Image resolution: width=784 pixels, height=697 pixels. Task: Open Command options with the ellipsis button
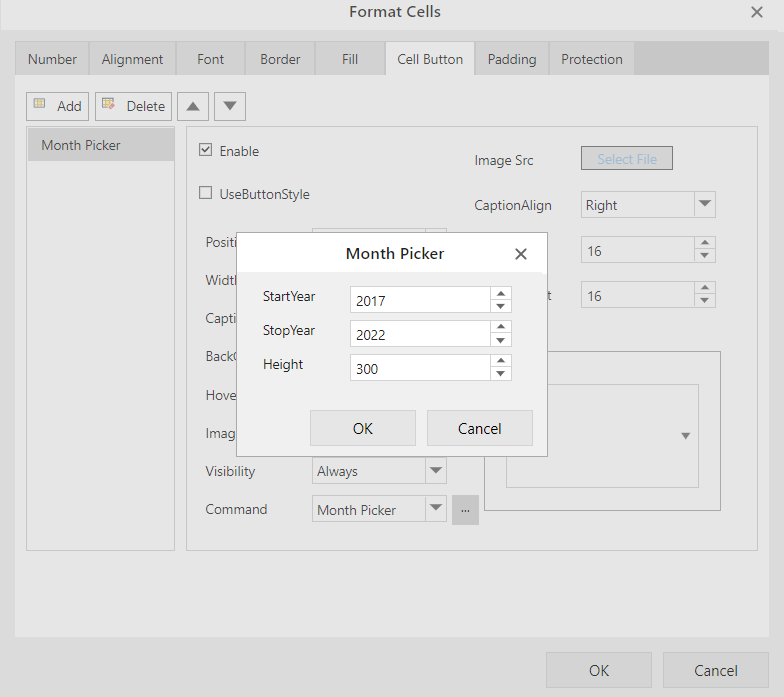tap(465, 510)
